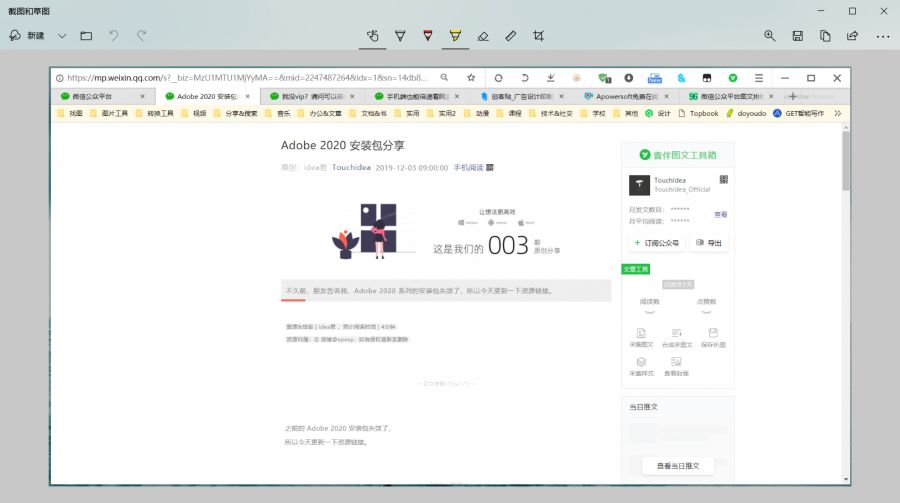
Task: Select the ruler tool
Action: (510, 36)
